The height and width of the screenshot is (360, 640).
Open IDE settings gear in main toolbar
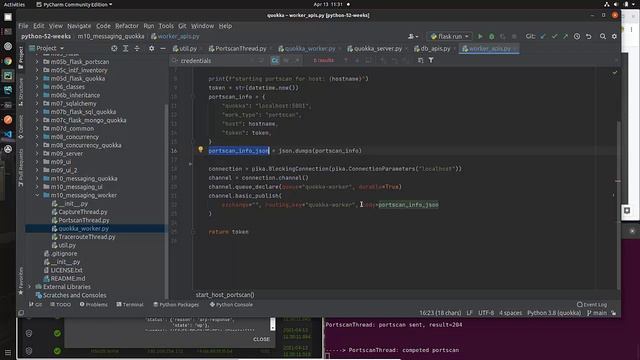pos(614,36)
